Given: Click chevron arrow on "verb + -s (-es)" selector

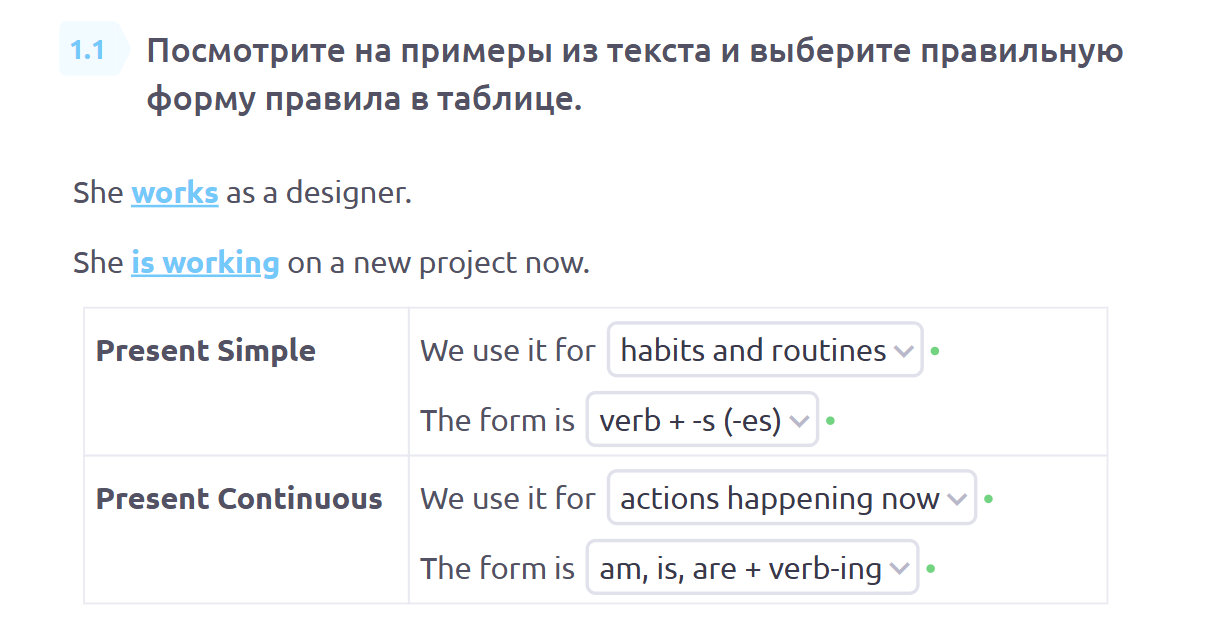Looking at the screenshot, I should 798,421.
